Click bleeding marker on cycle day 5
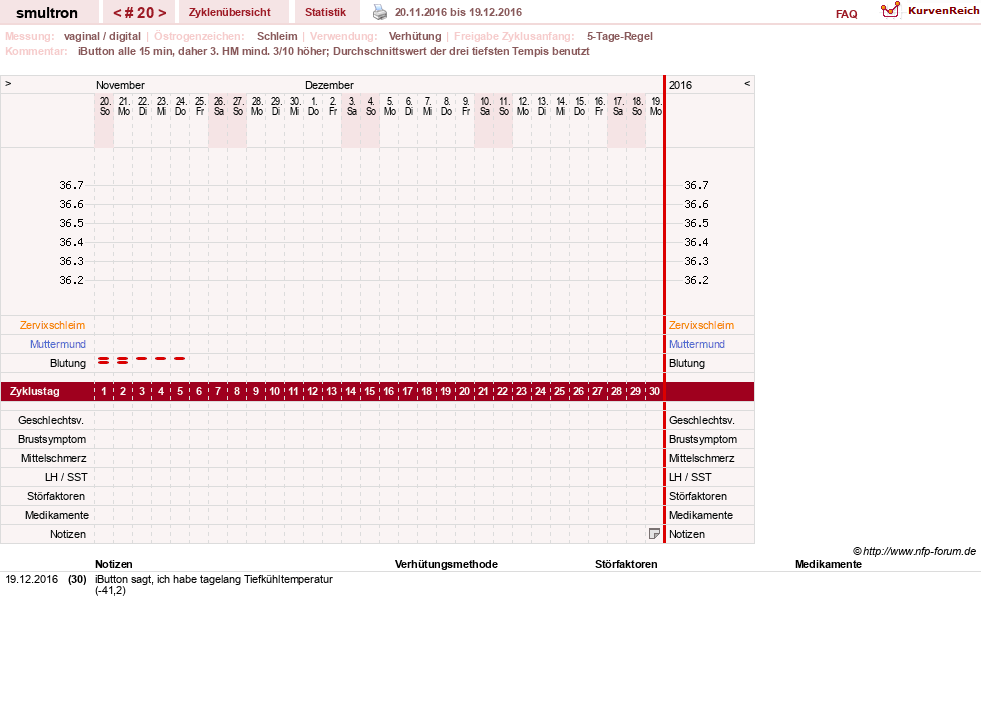981x717 pixels. [x=180, y=358]
